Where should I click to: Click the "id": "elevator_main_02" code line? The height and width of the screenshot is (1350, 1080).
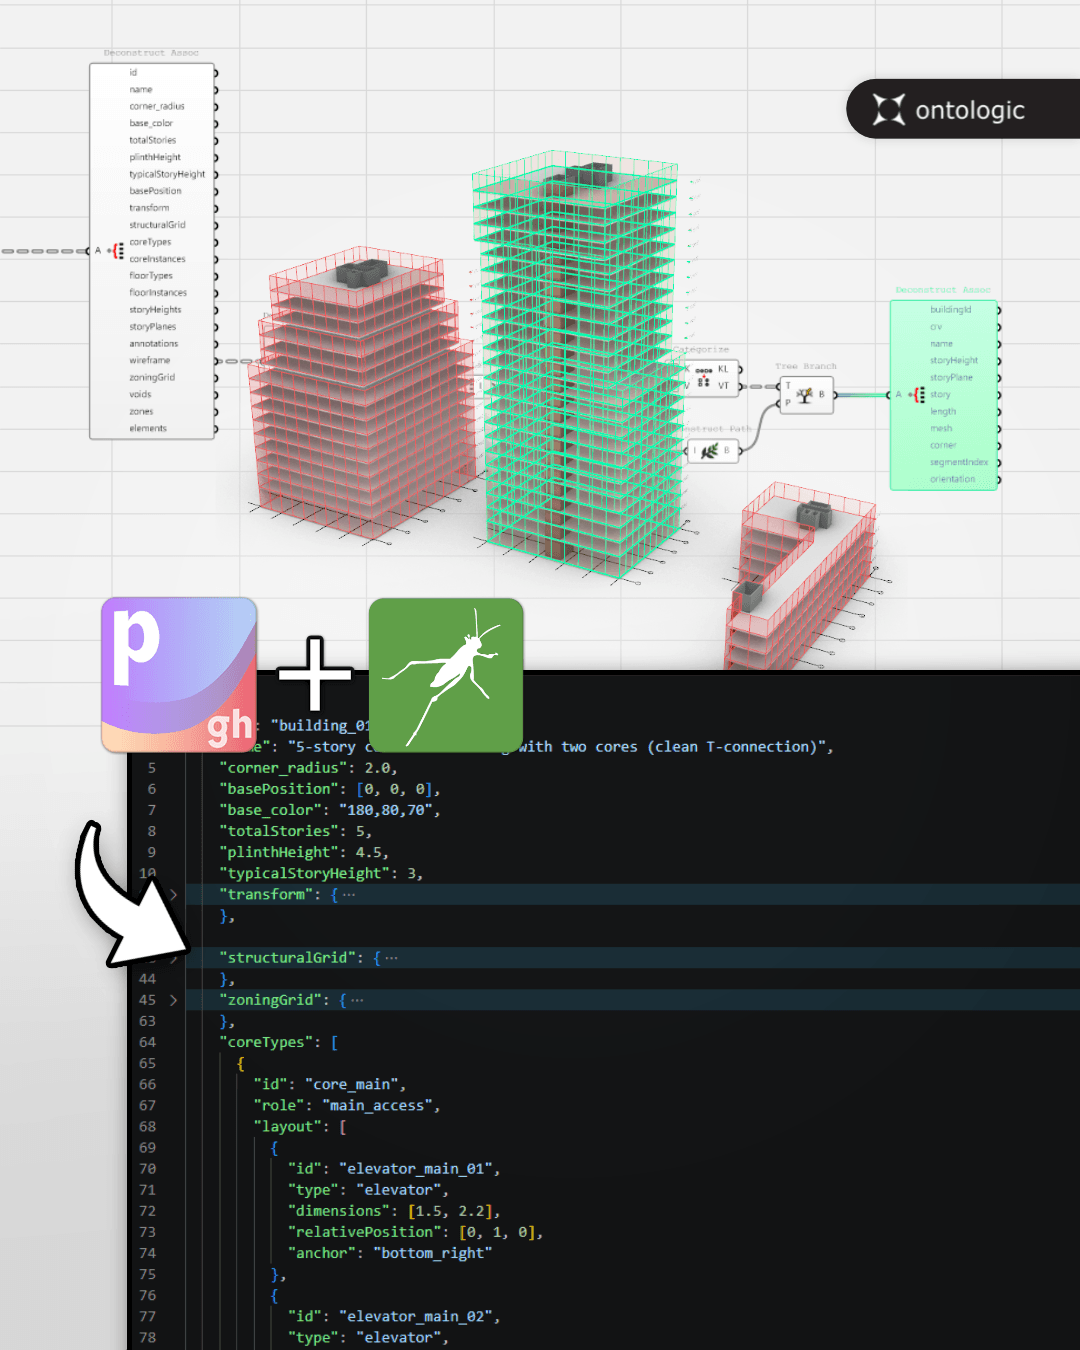click(x=394, y=1316)
